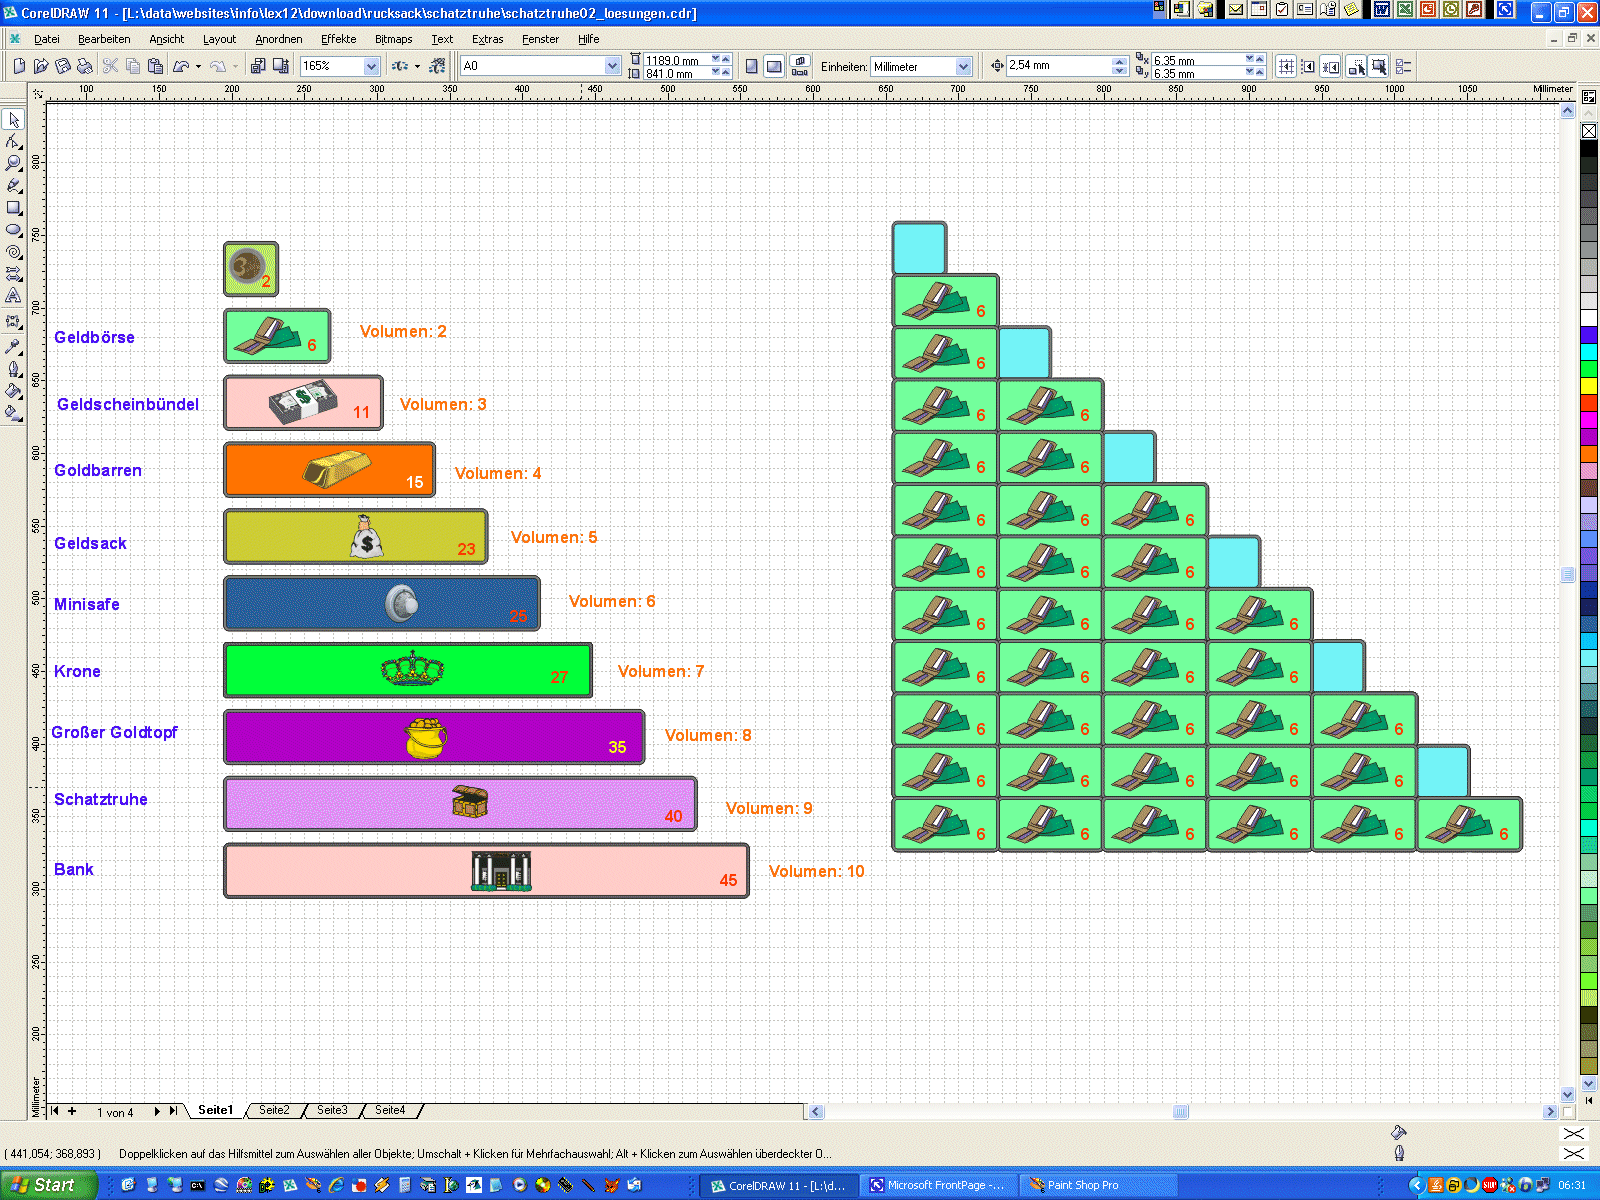Open the Options dialog button
Viewport: 1600px width, 1200px height.
tap(1403, 66)
